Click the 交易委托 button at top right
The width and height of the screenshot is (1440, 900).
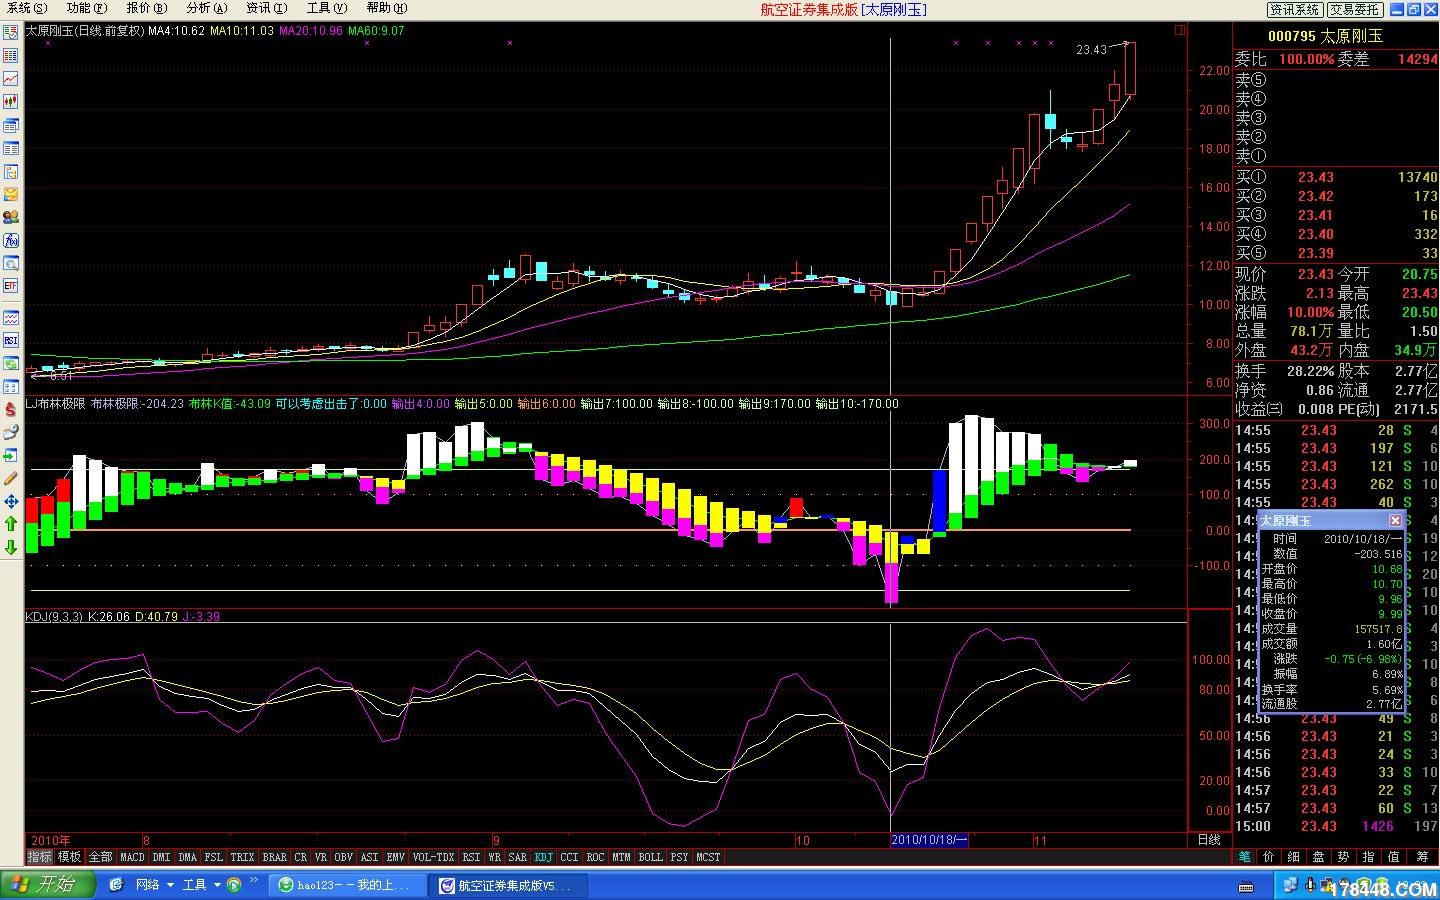tap(1355, 9)
